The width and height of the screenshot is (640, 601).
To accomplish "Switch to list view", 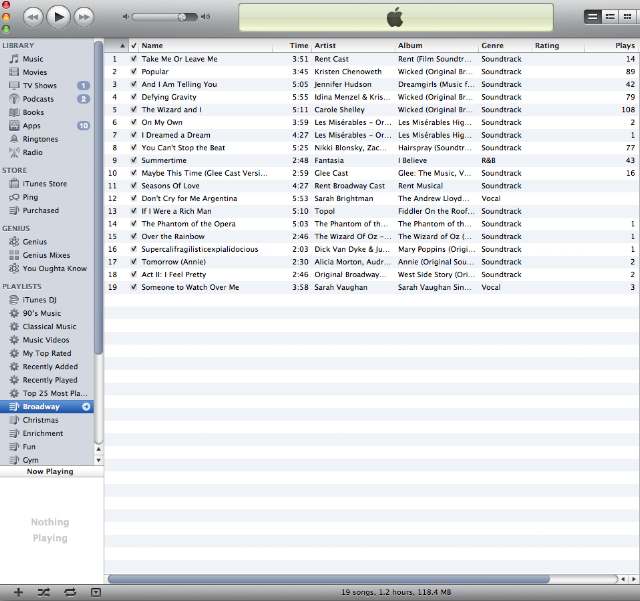I will (593, 17).
